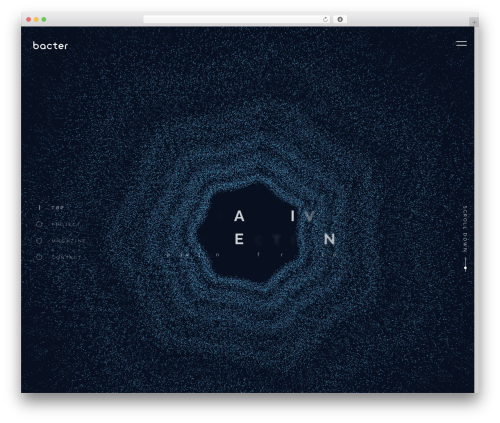Image resolution: width=500 pixels, height=423 pixels.
Task: Select the circle marker beside CONTACT
Action: [39, 257]
